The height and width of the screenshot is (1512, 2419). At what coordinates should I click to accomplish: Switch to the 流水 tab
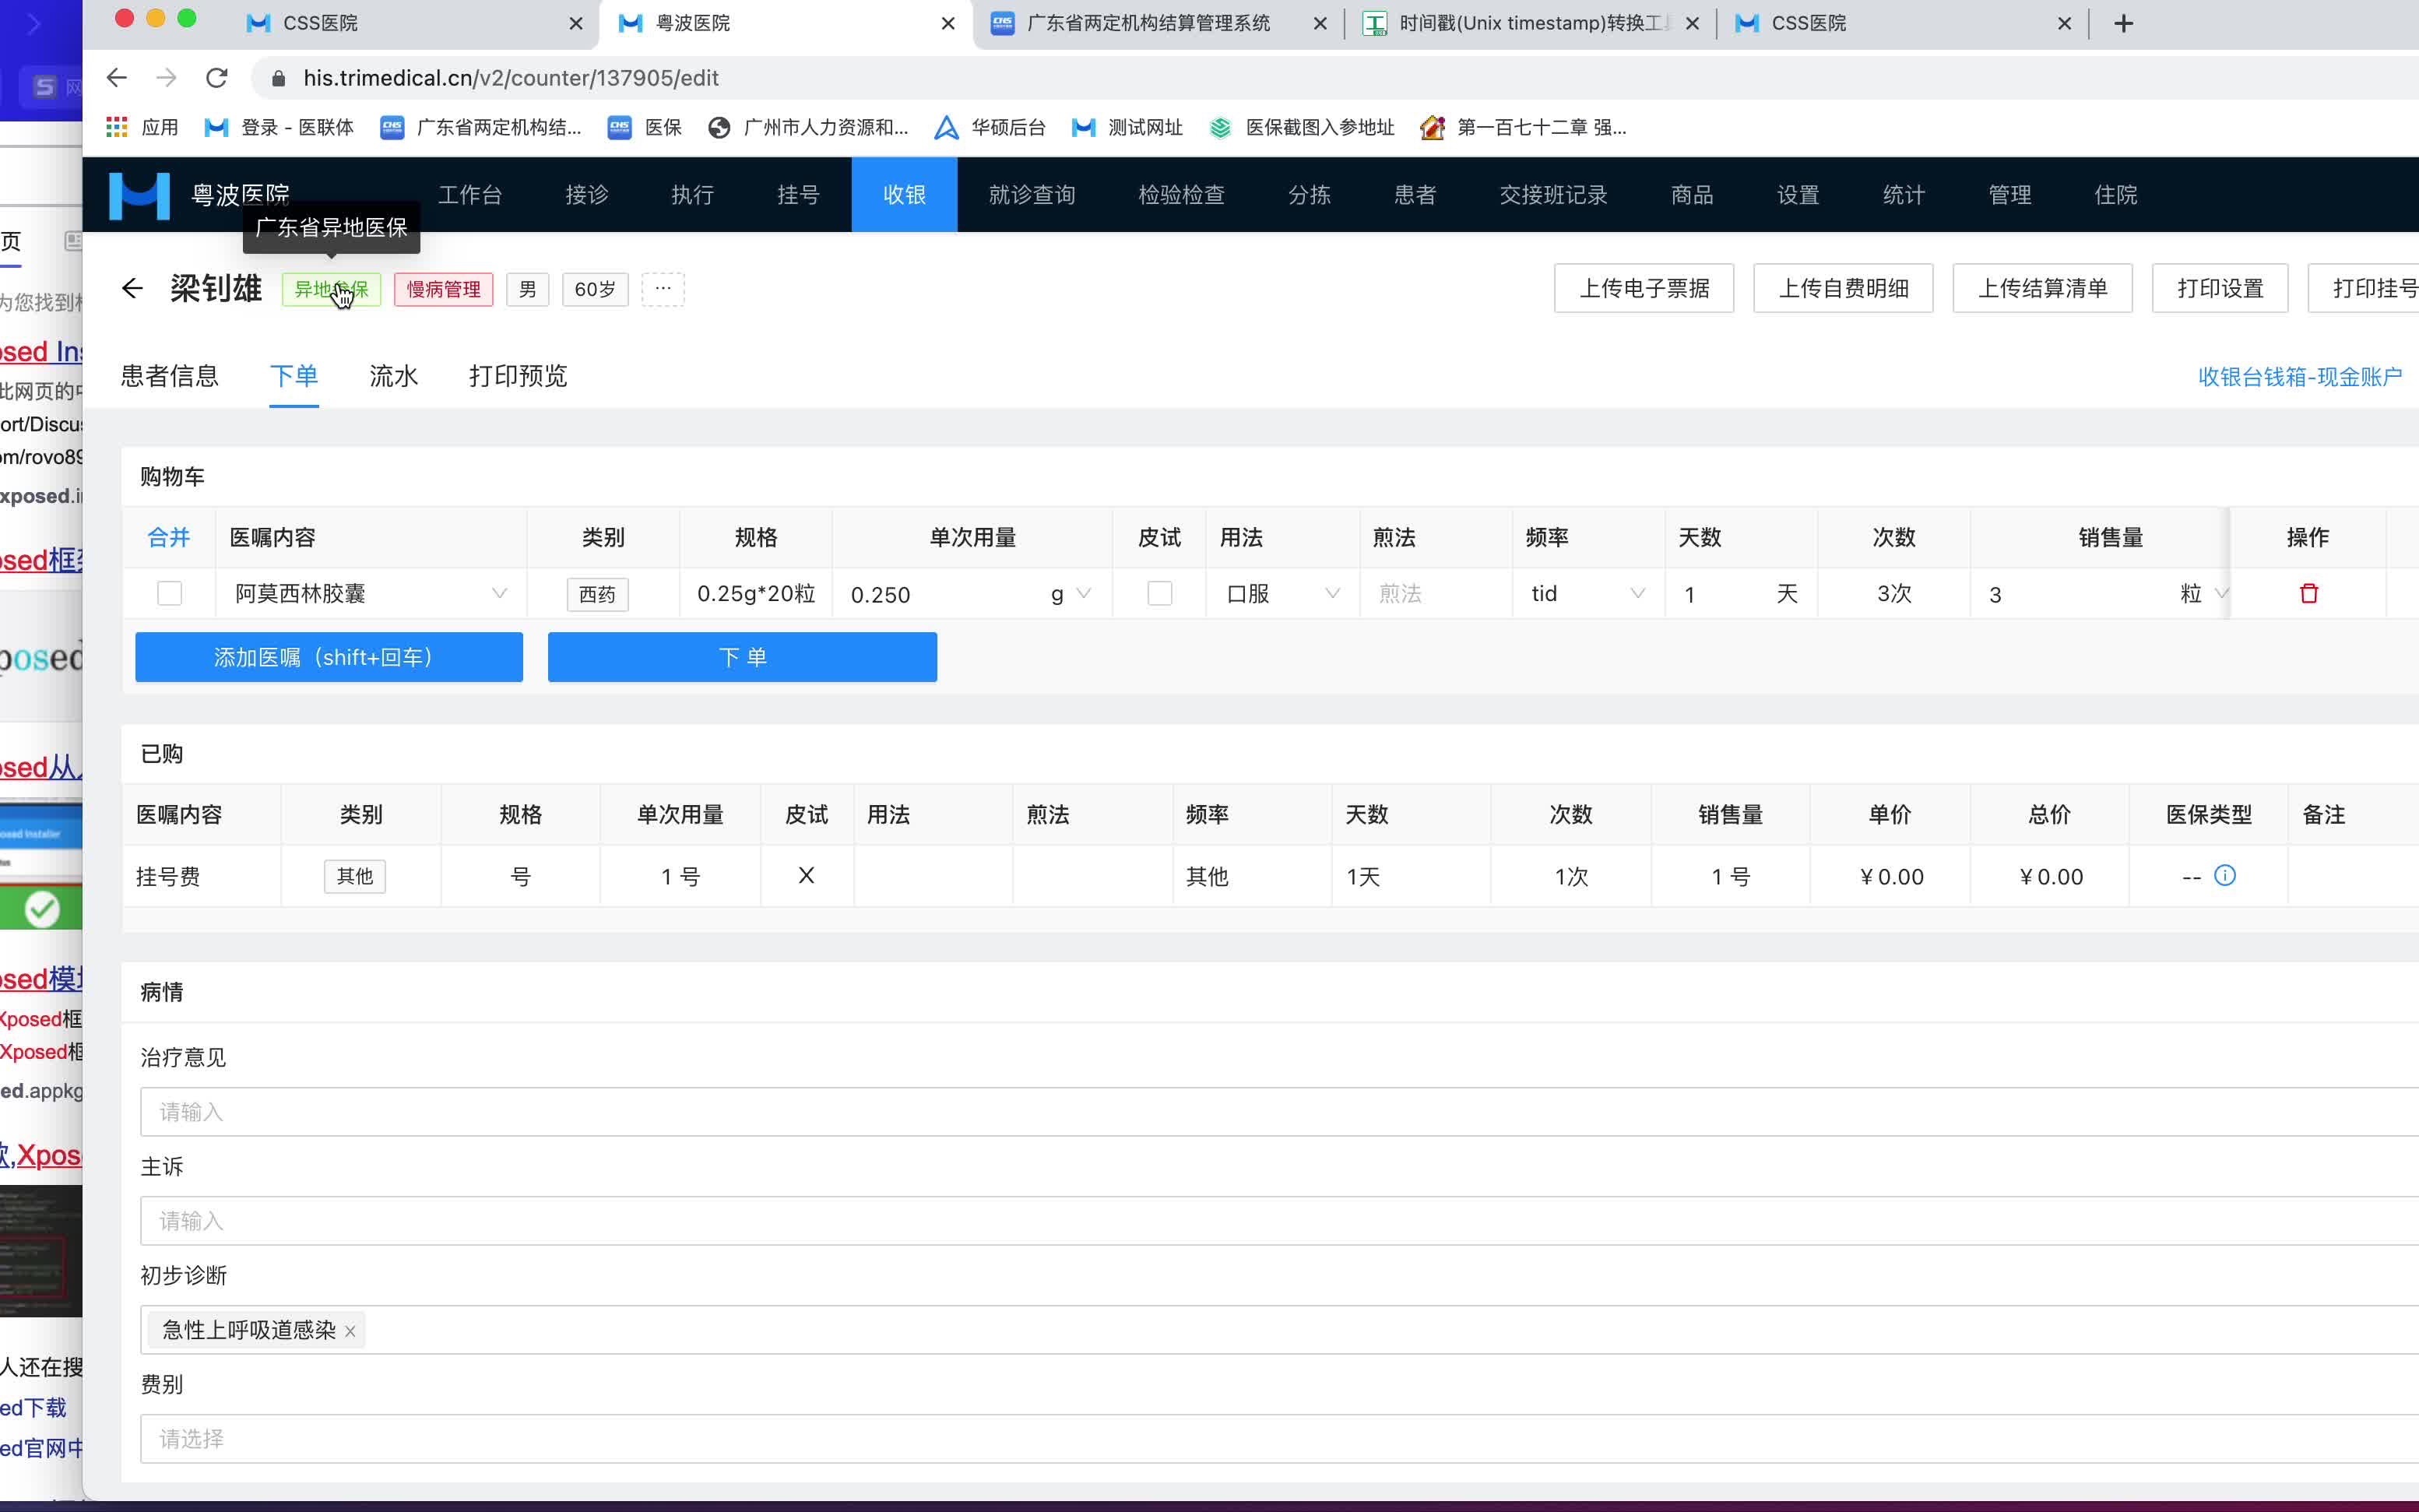tap(393, 376)
